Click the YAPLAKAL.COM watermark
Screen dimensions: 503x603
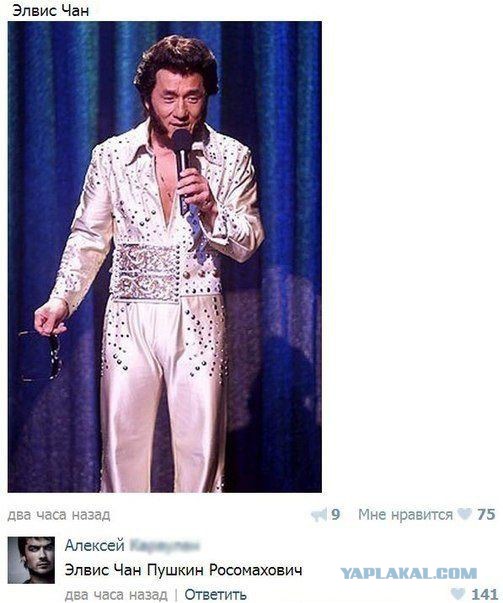[408, 574]
